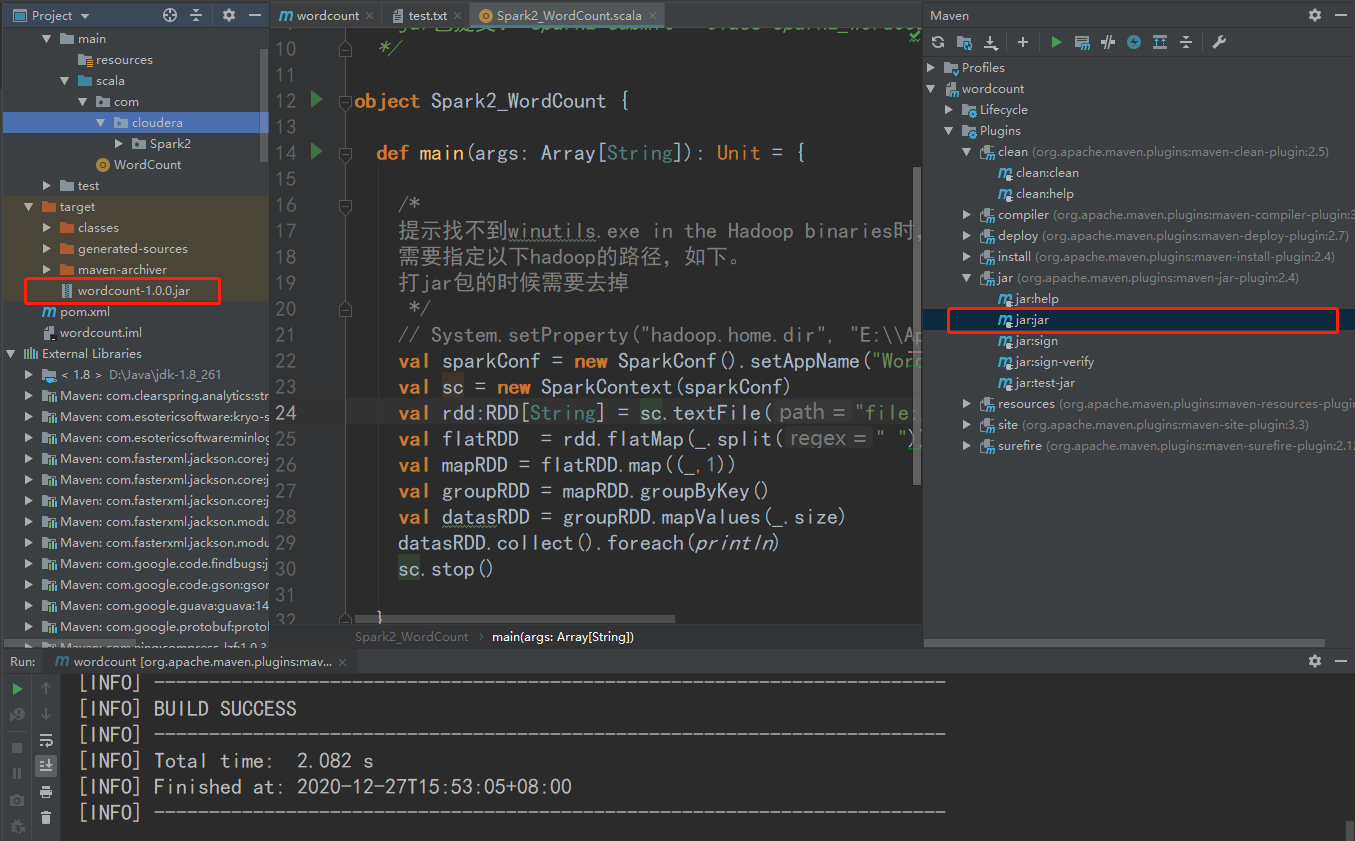Viewport: 1355px width, 841px height.
Task: Click Spark2_WordCount breadcrumb
Action: tap(411, 637)
